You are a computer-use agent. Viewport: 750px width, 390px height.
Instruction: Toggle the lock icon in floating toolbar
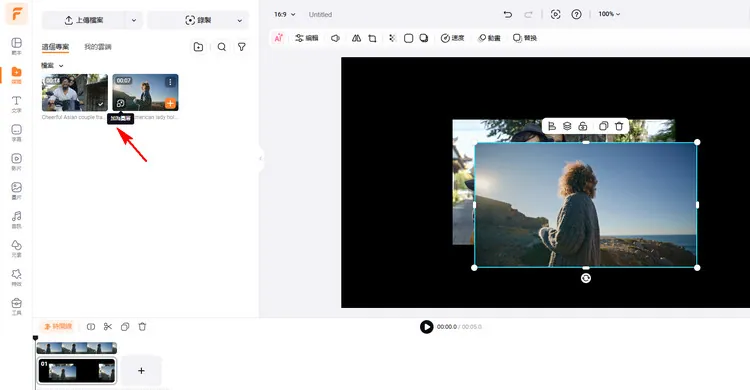pos(583,126)
